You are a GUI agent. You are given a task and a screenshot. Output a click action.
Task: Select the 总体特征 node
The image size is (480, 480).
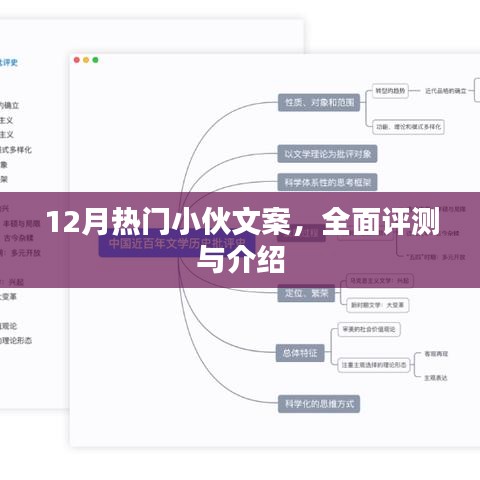[300, 353]
